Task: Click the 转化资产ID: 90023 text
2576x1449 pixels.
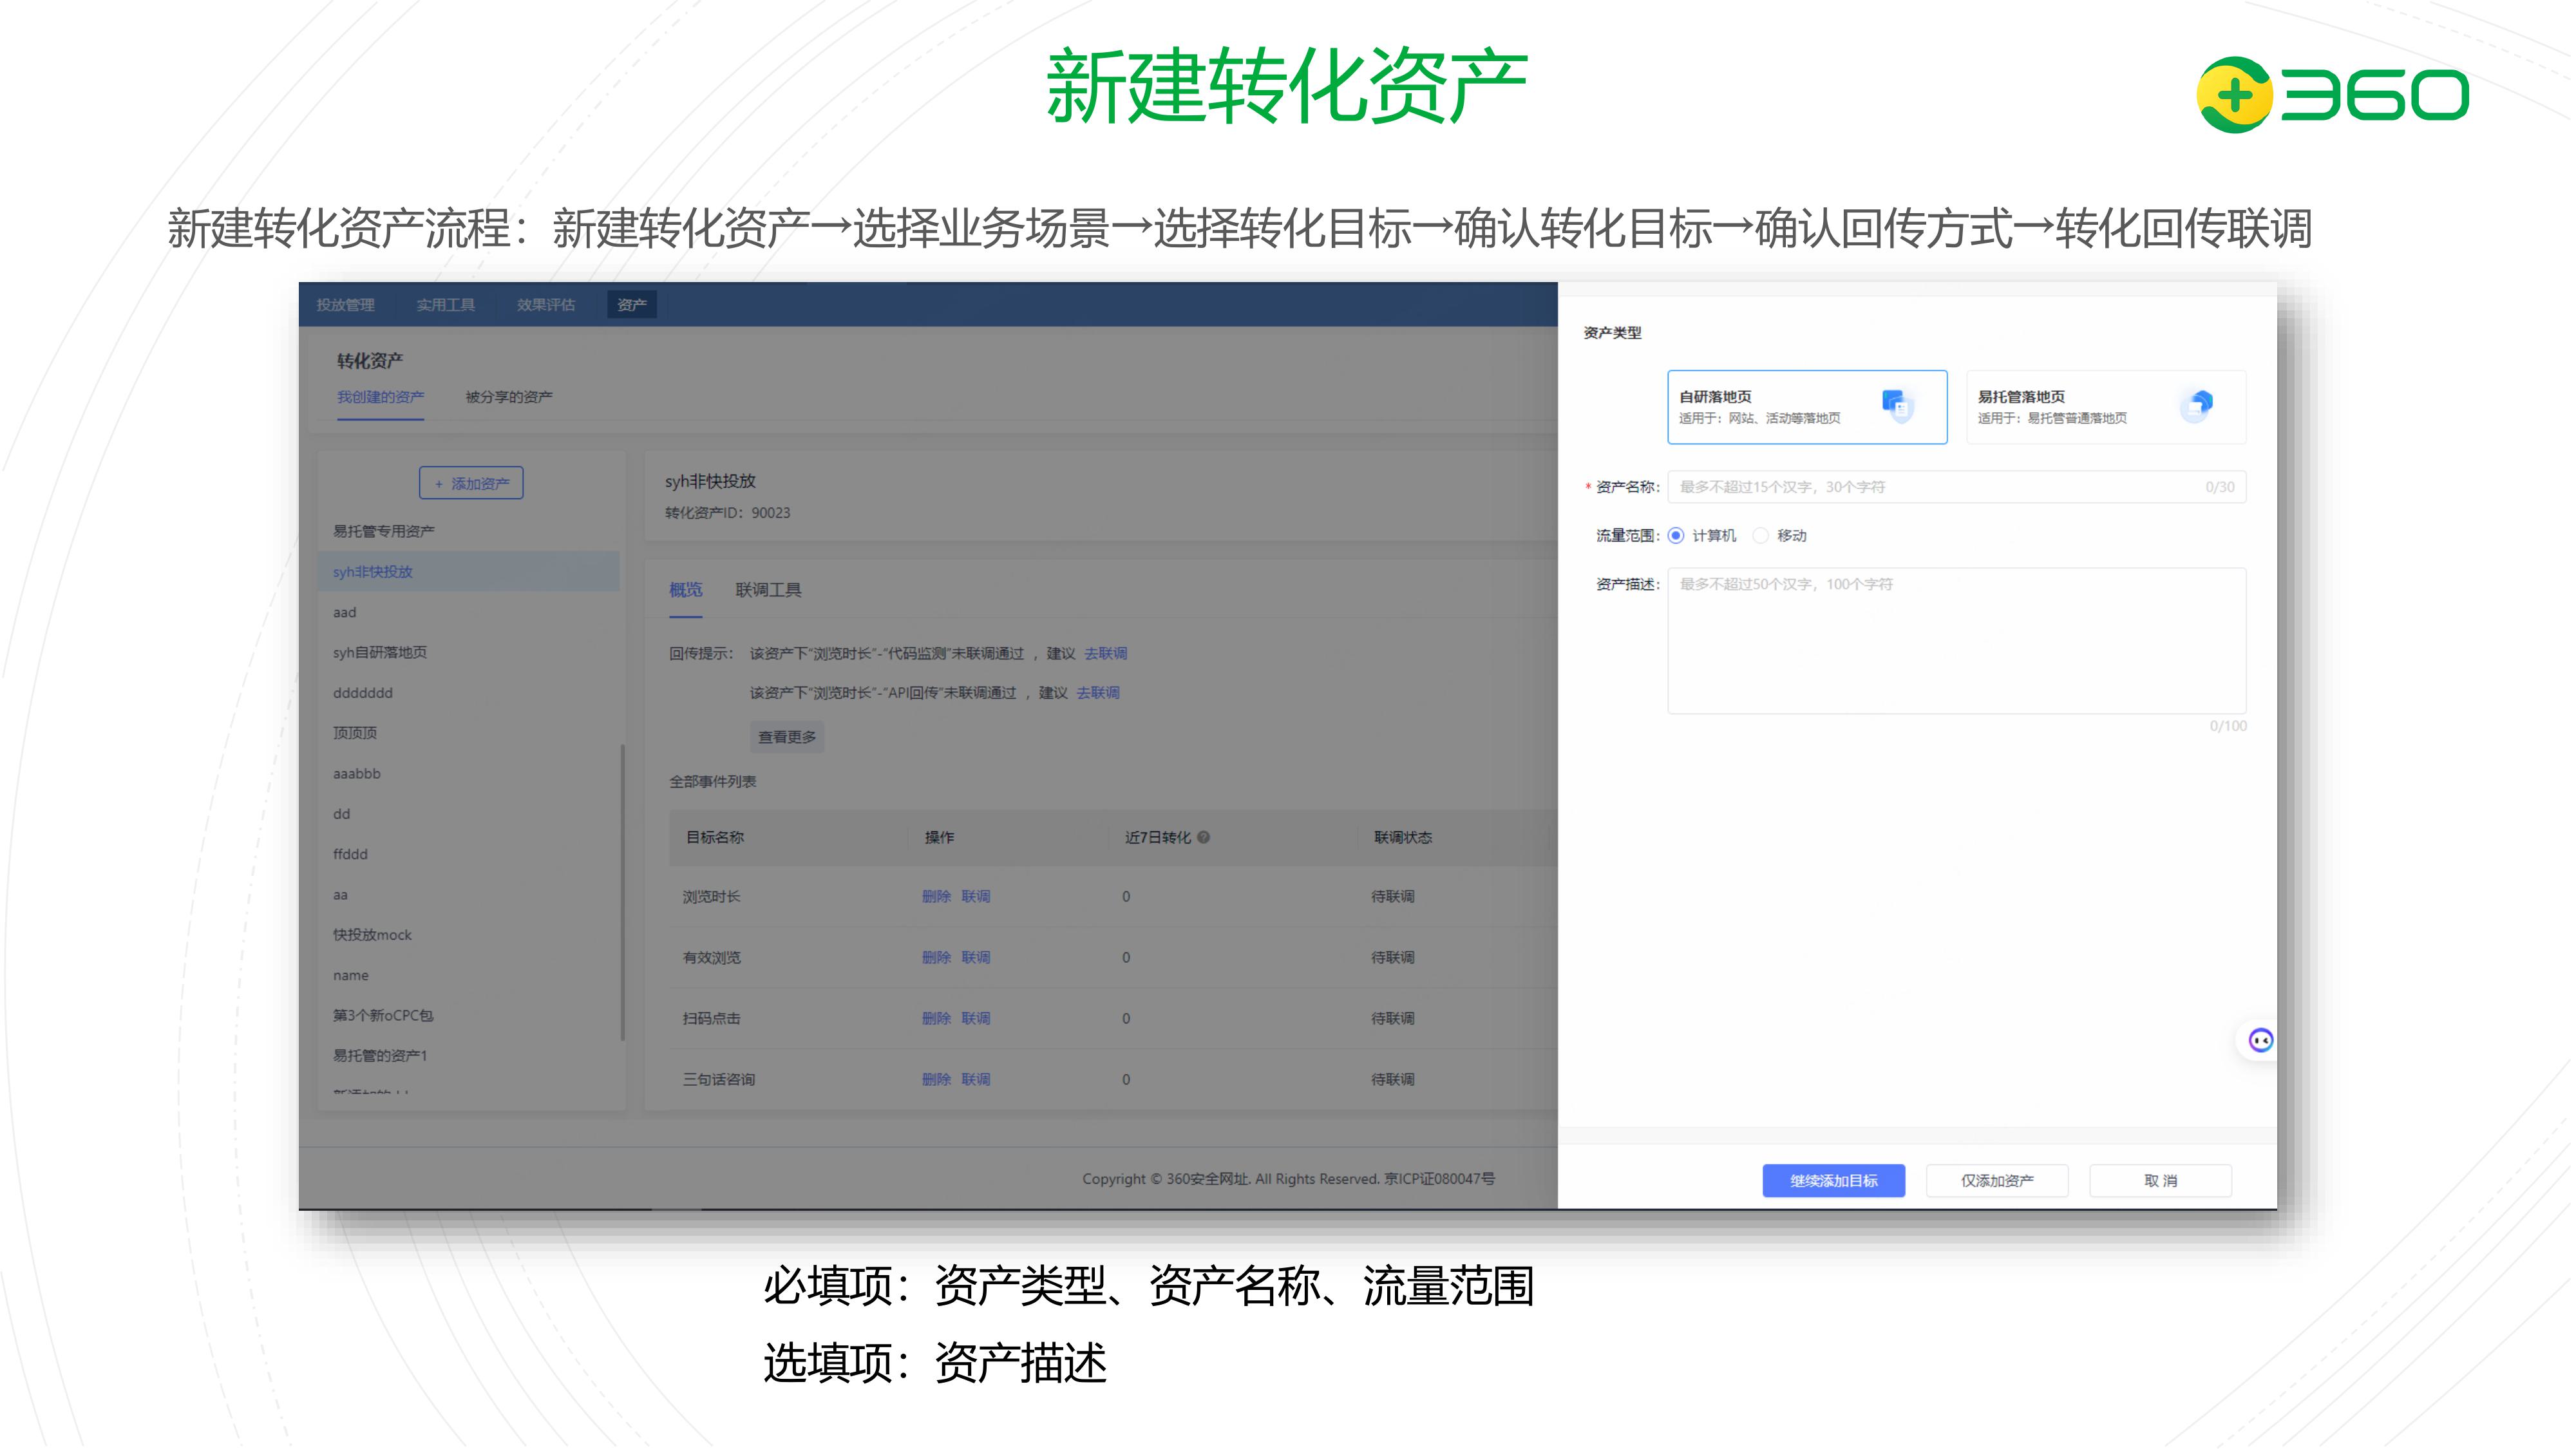Action: (x=727, y=513)
